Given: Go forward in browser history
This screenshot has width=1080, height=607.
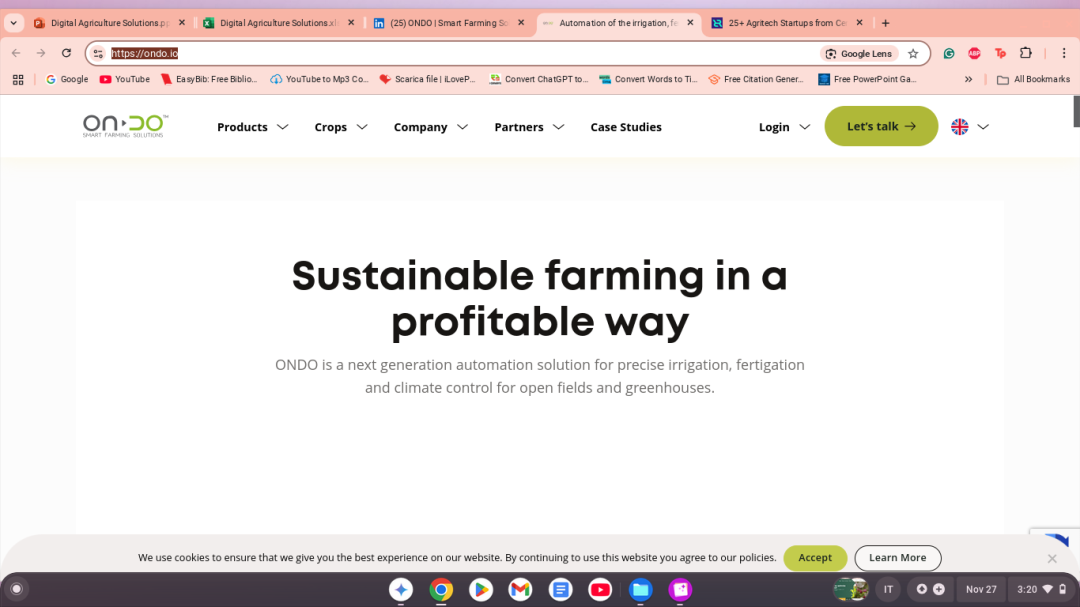Looking at the screenshot, I should pos(41,53).
